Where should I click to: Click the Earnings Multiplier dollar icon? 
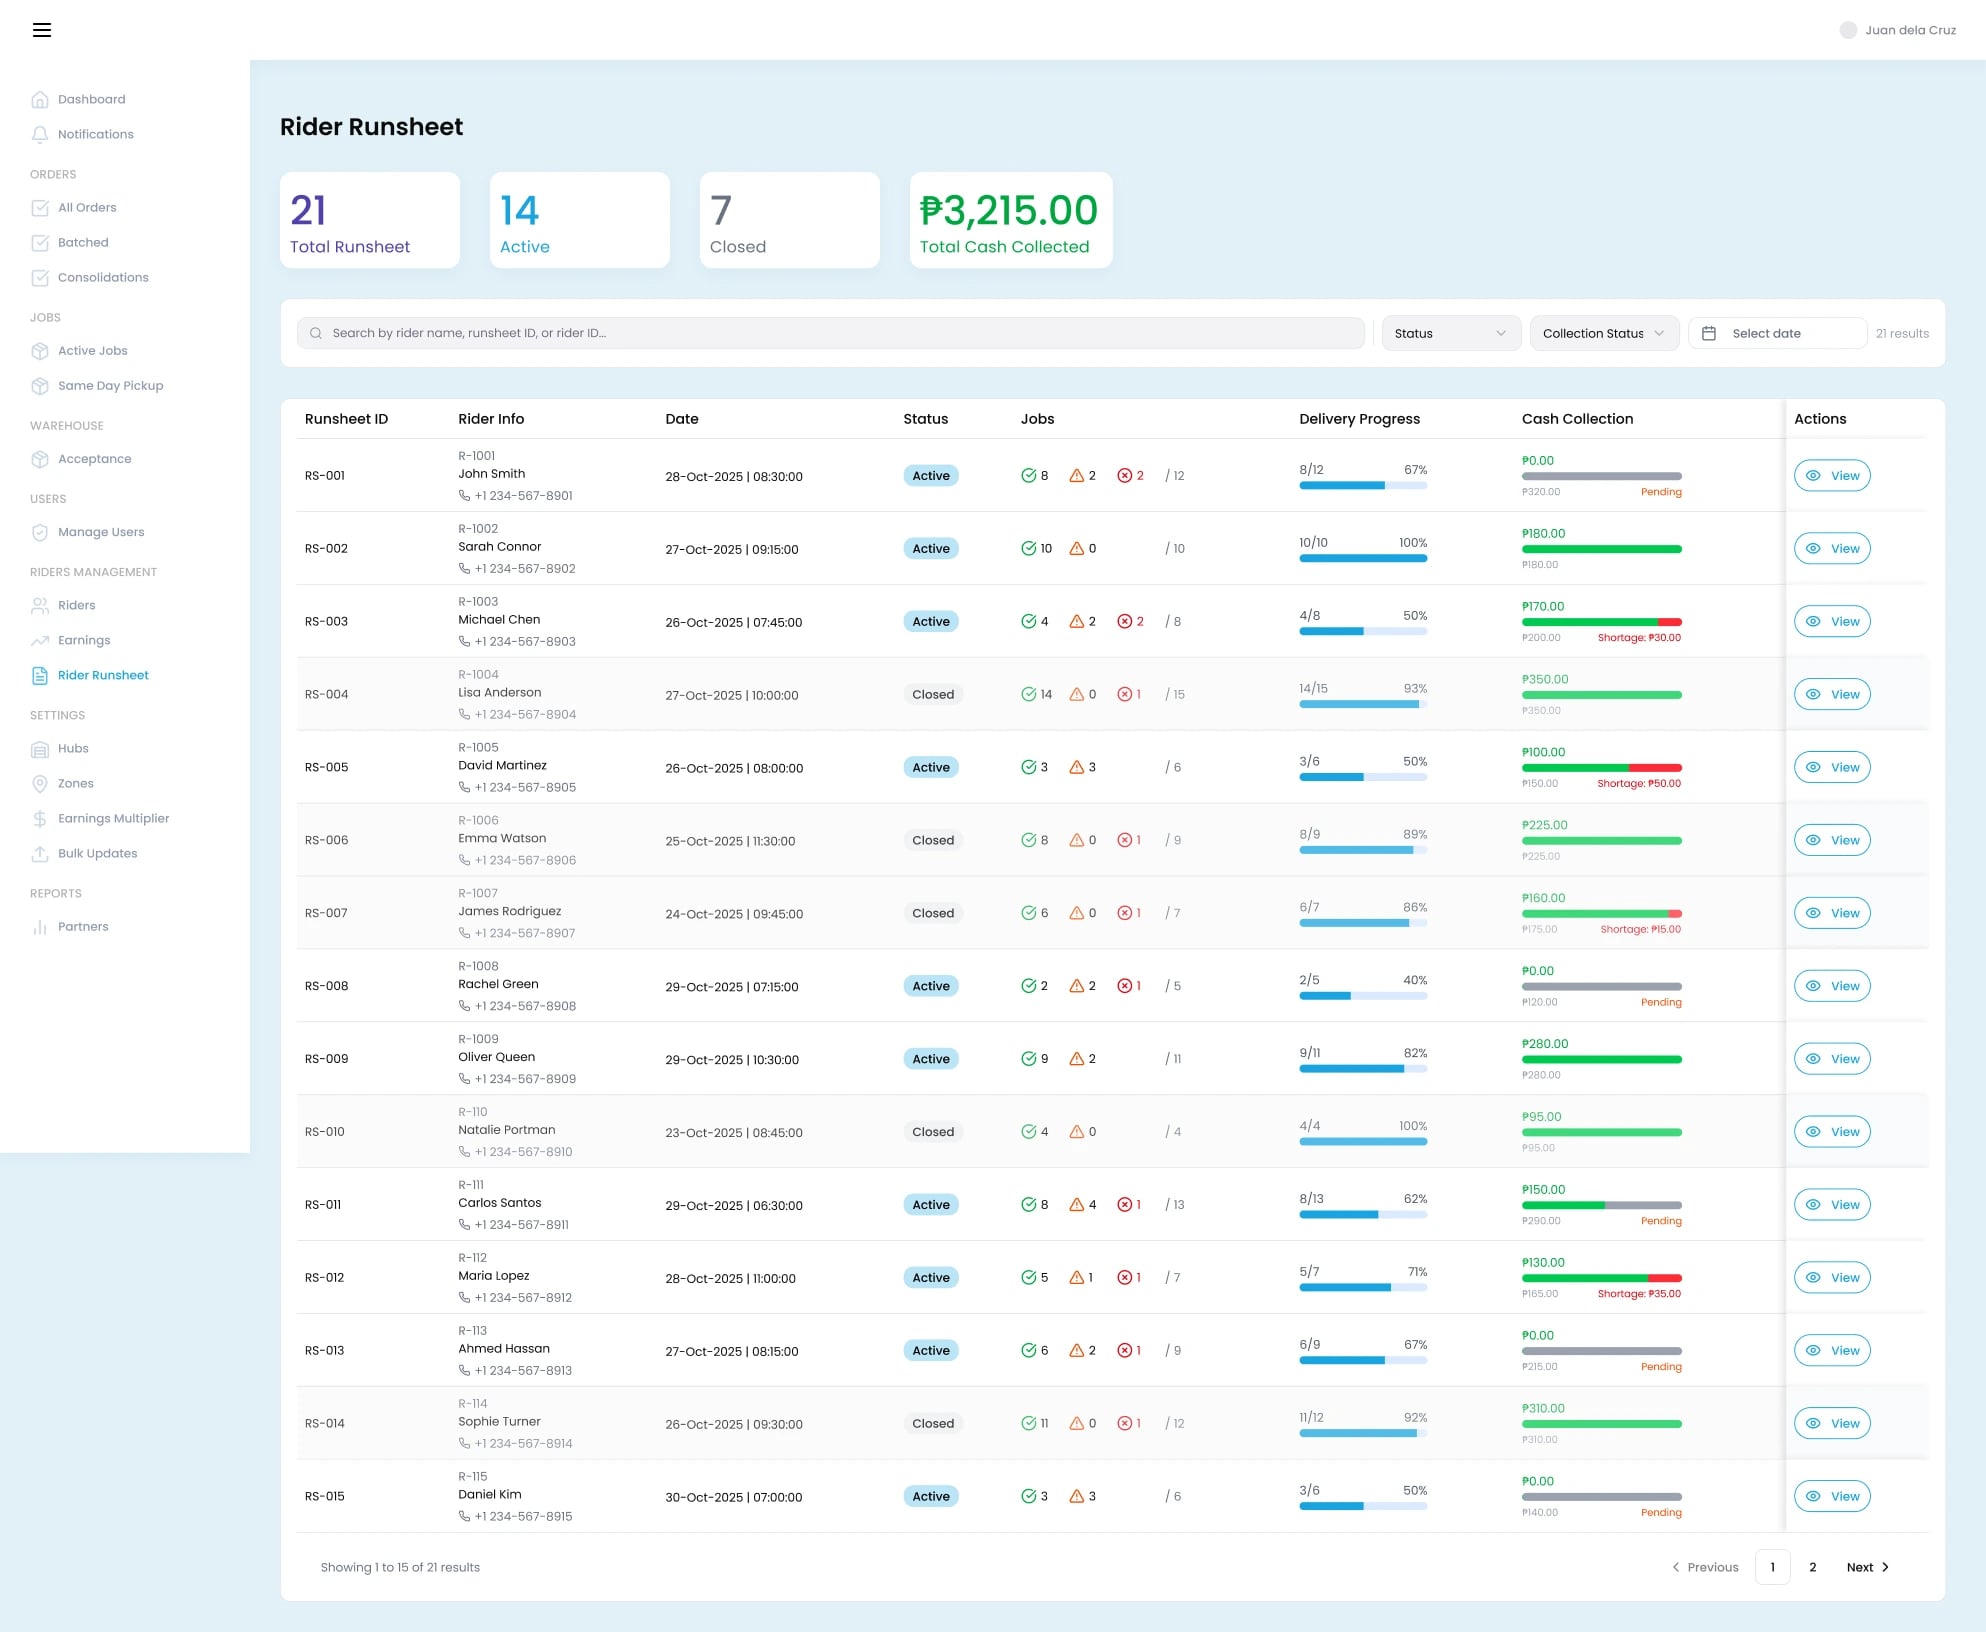pyautogui.click(x=40, y=818)
